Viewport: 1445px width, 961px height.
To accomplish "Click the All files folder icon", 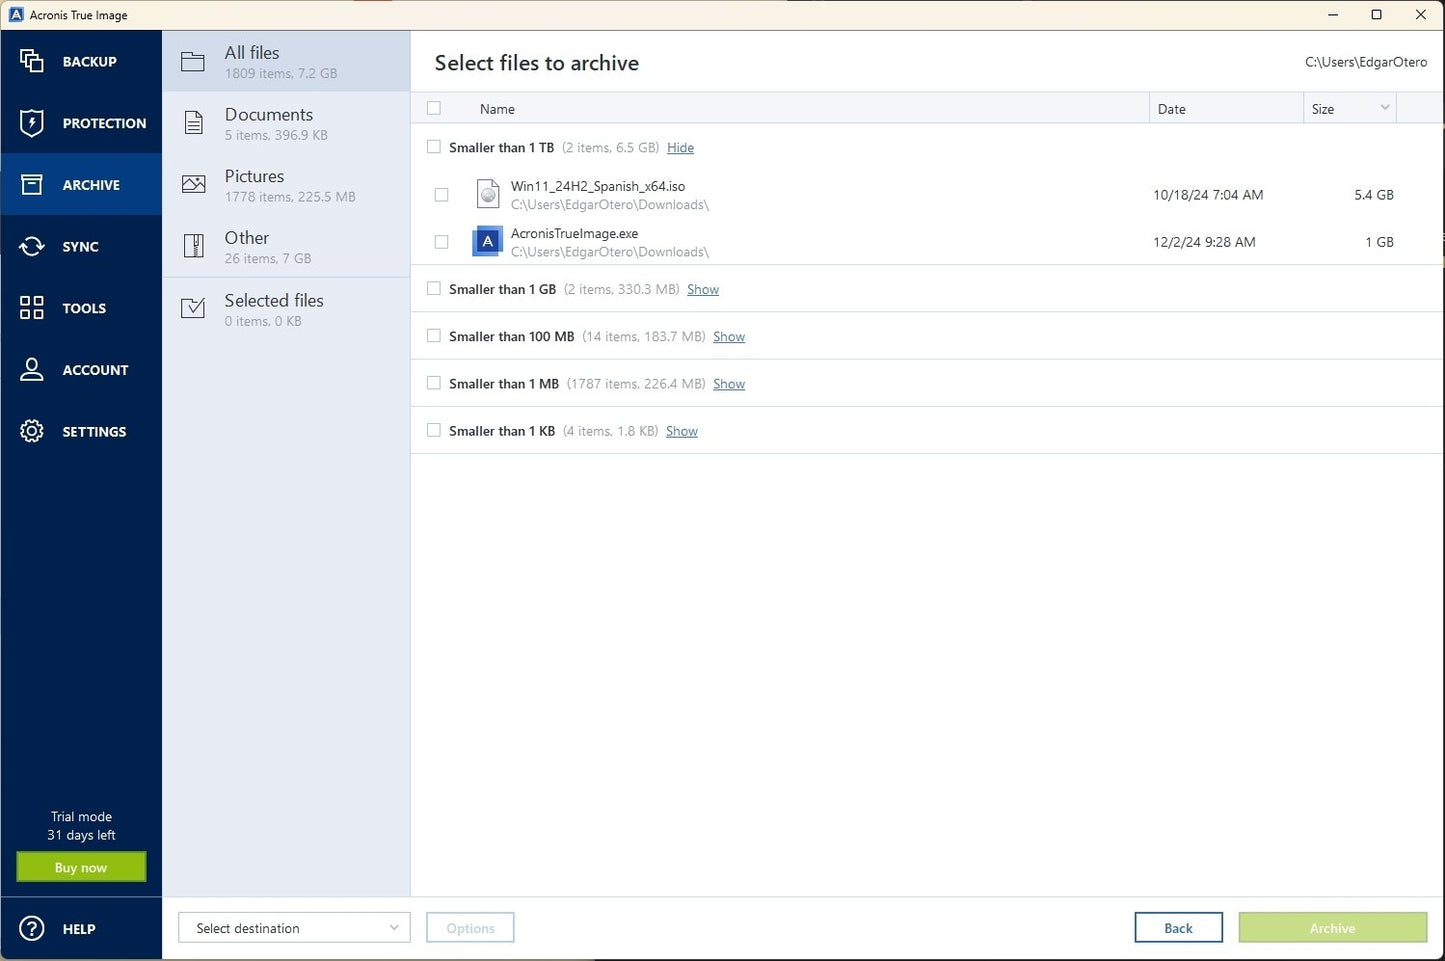I will pos(193,62).
